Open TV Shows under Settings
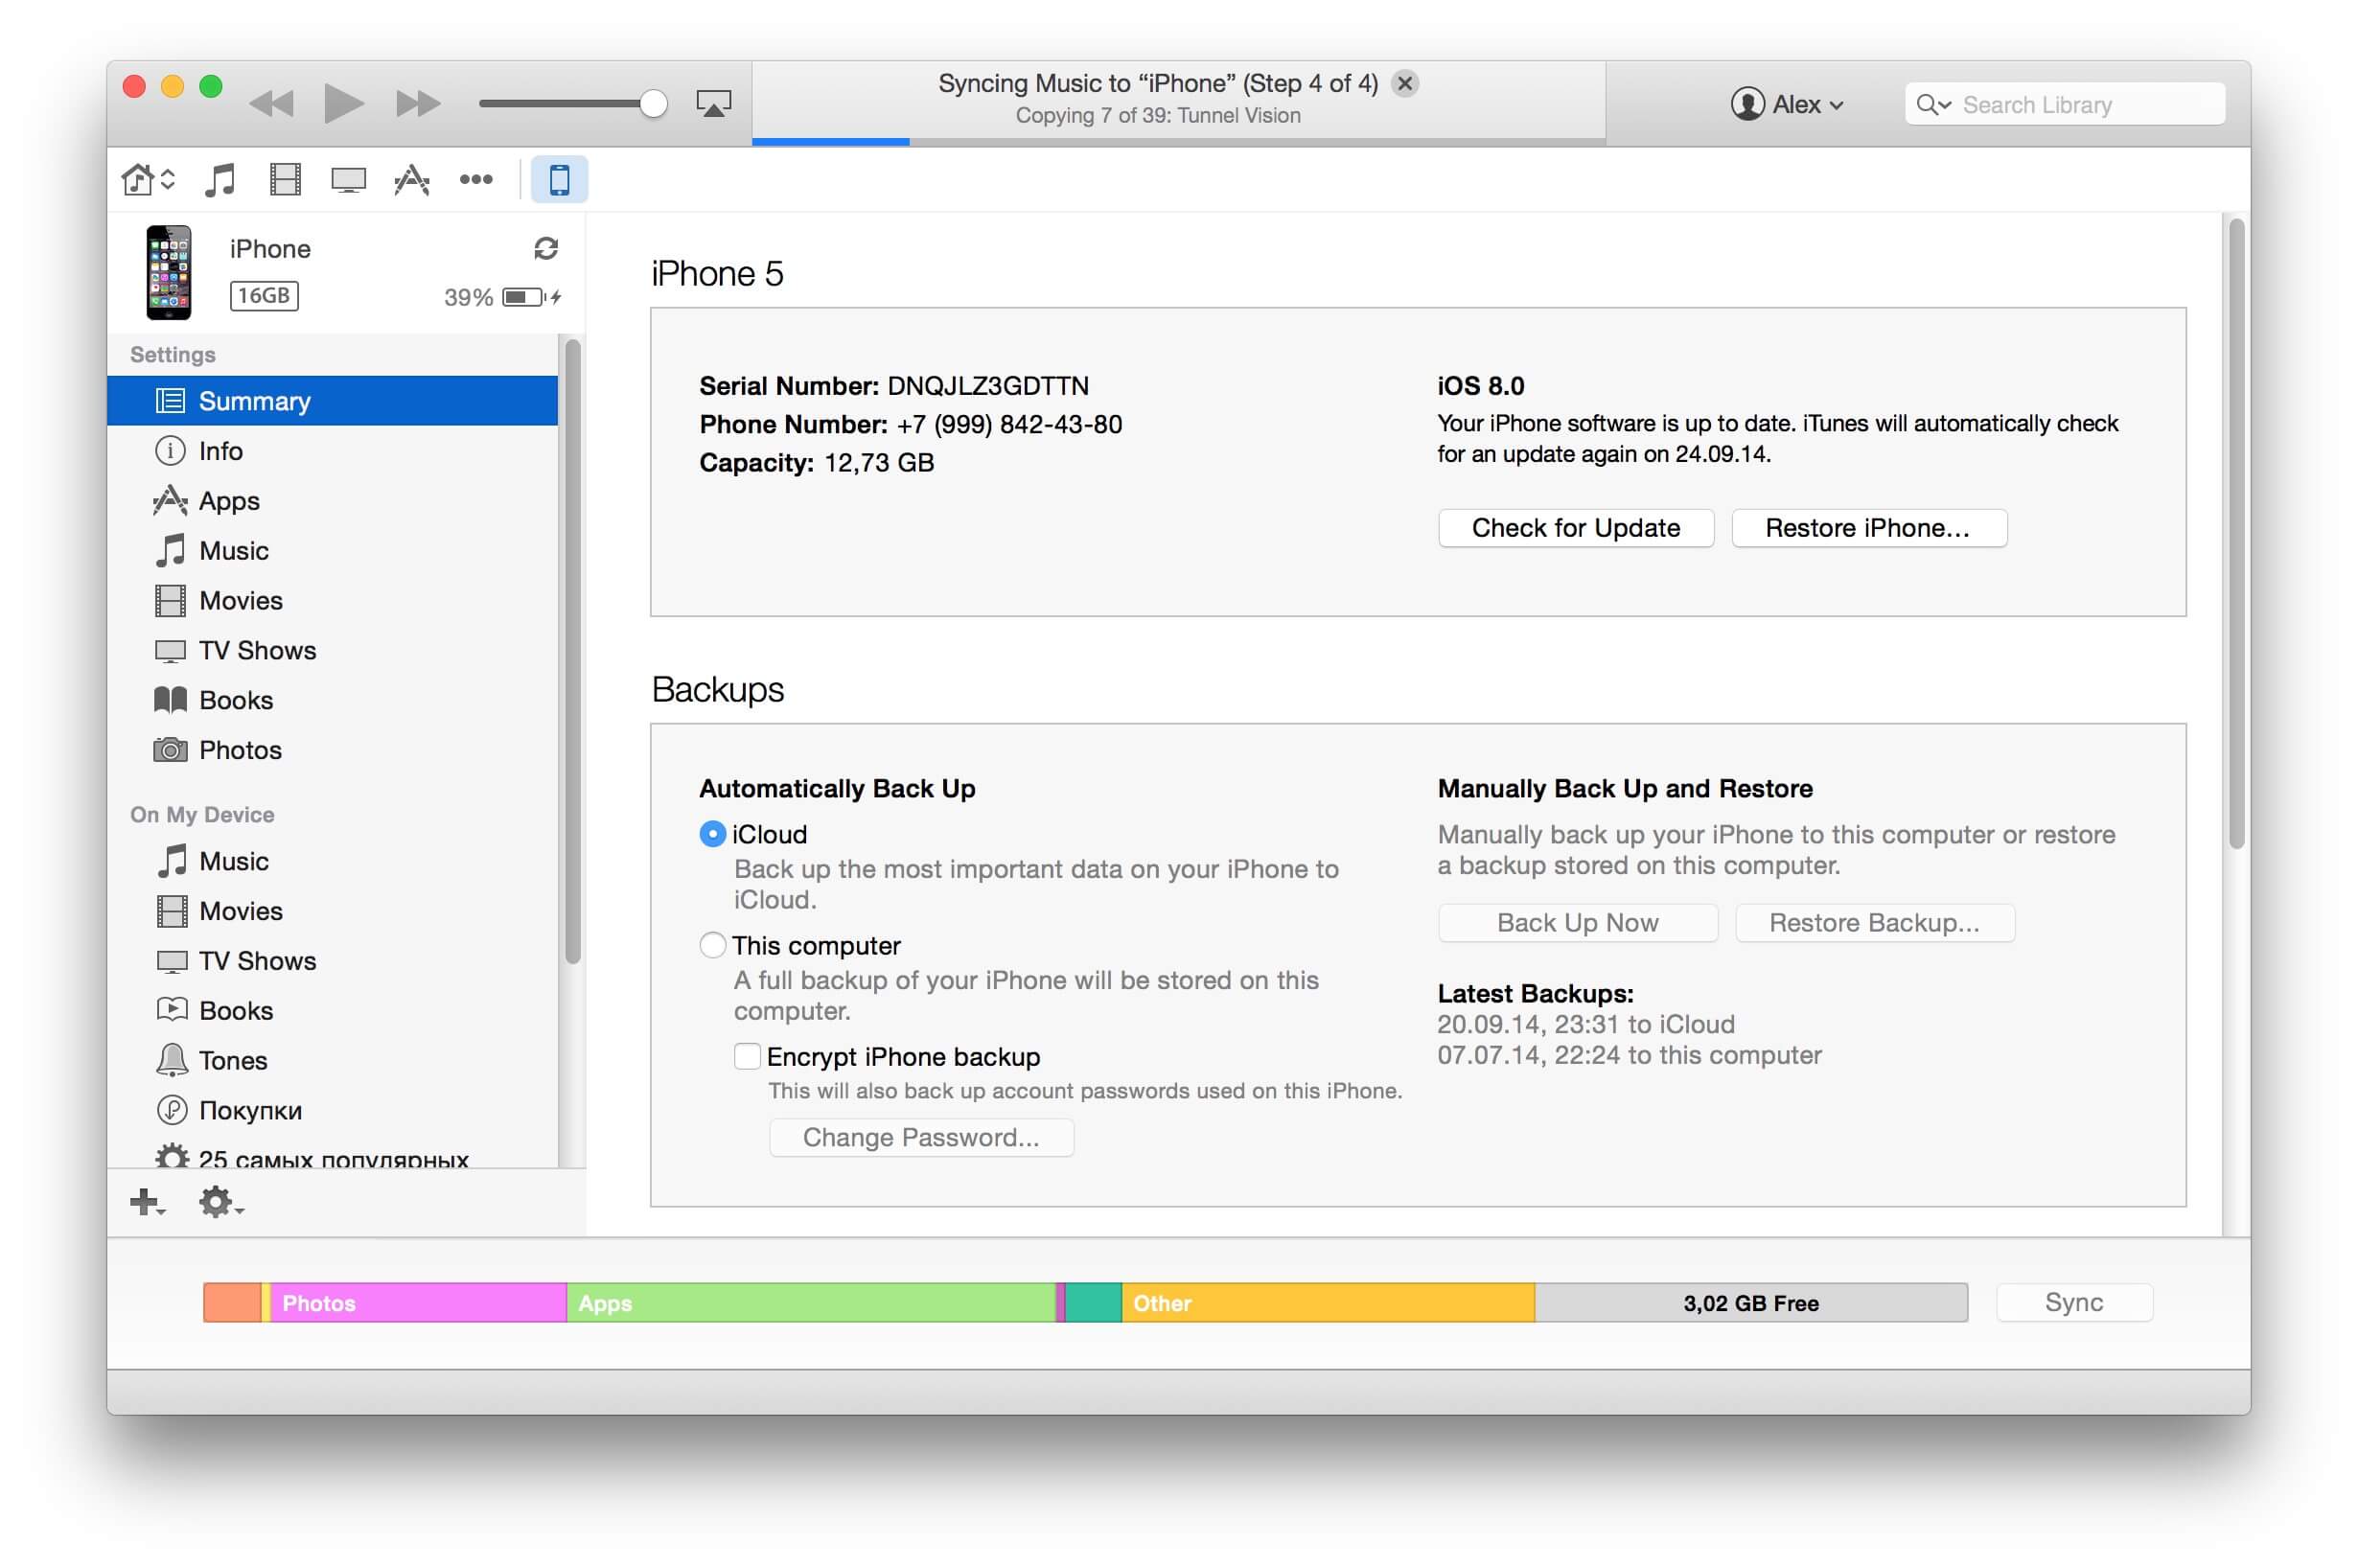Image resolution: width=2358 pixels, height=1568 pixels. (332, 651)
